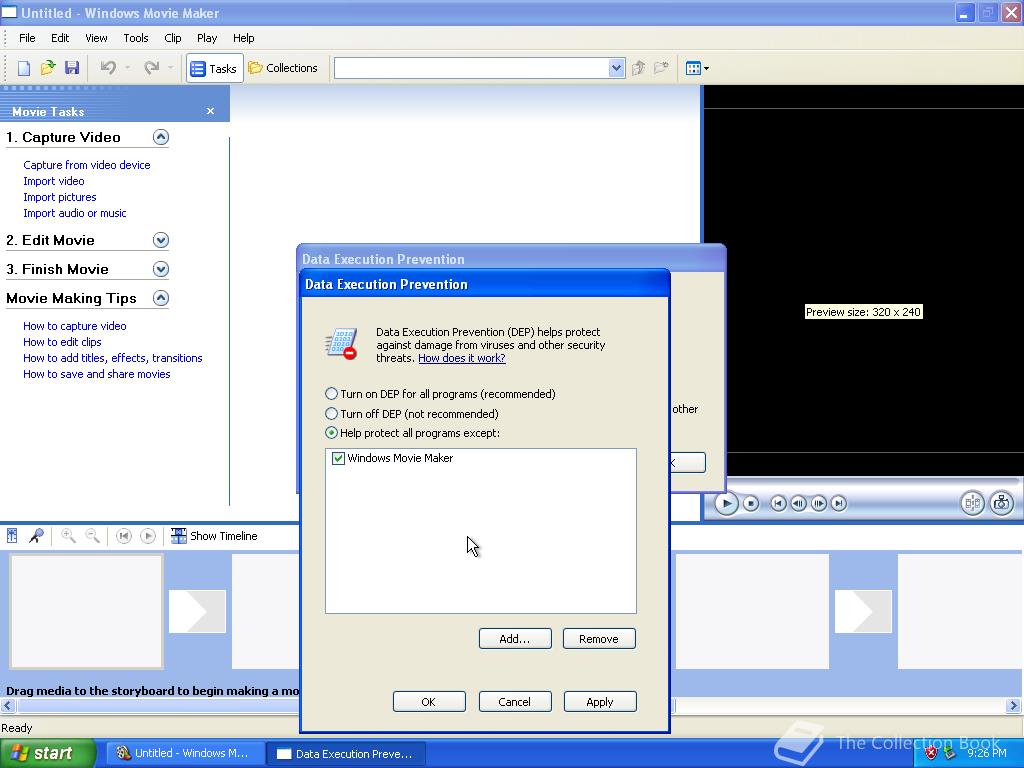Open How to capture video tip
Image resolution: width=1024 pixels, height=768 pixels.
(74, 326)
